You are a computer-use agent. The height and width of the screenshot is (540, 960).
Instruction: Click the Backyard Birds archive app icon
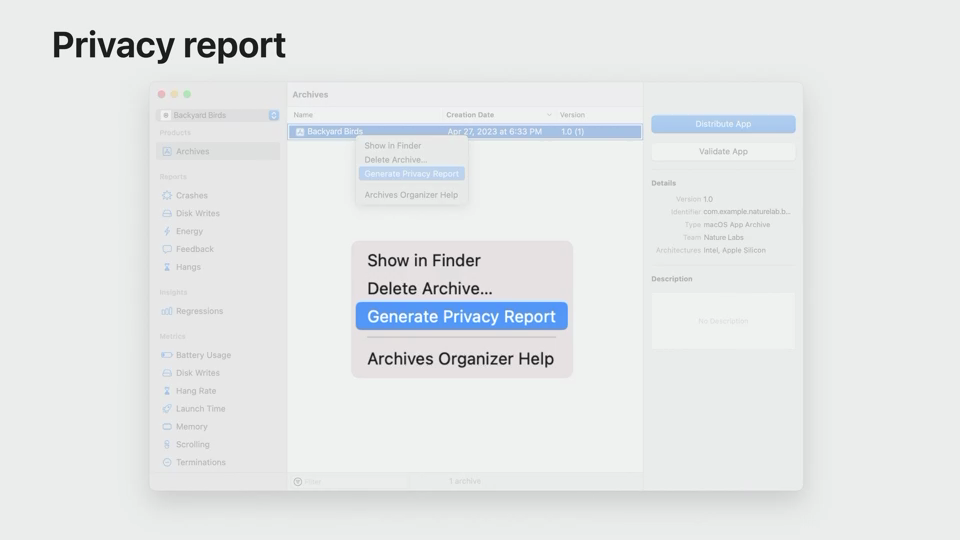pos(300,132)
